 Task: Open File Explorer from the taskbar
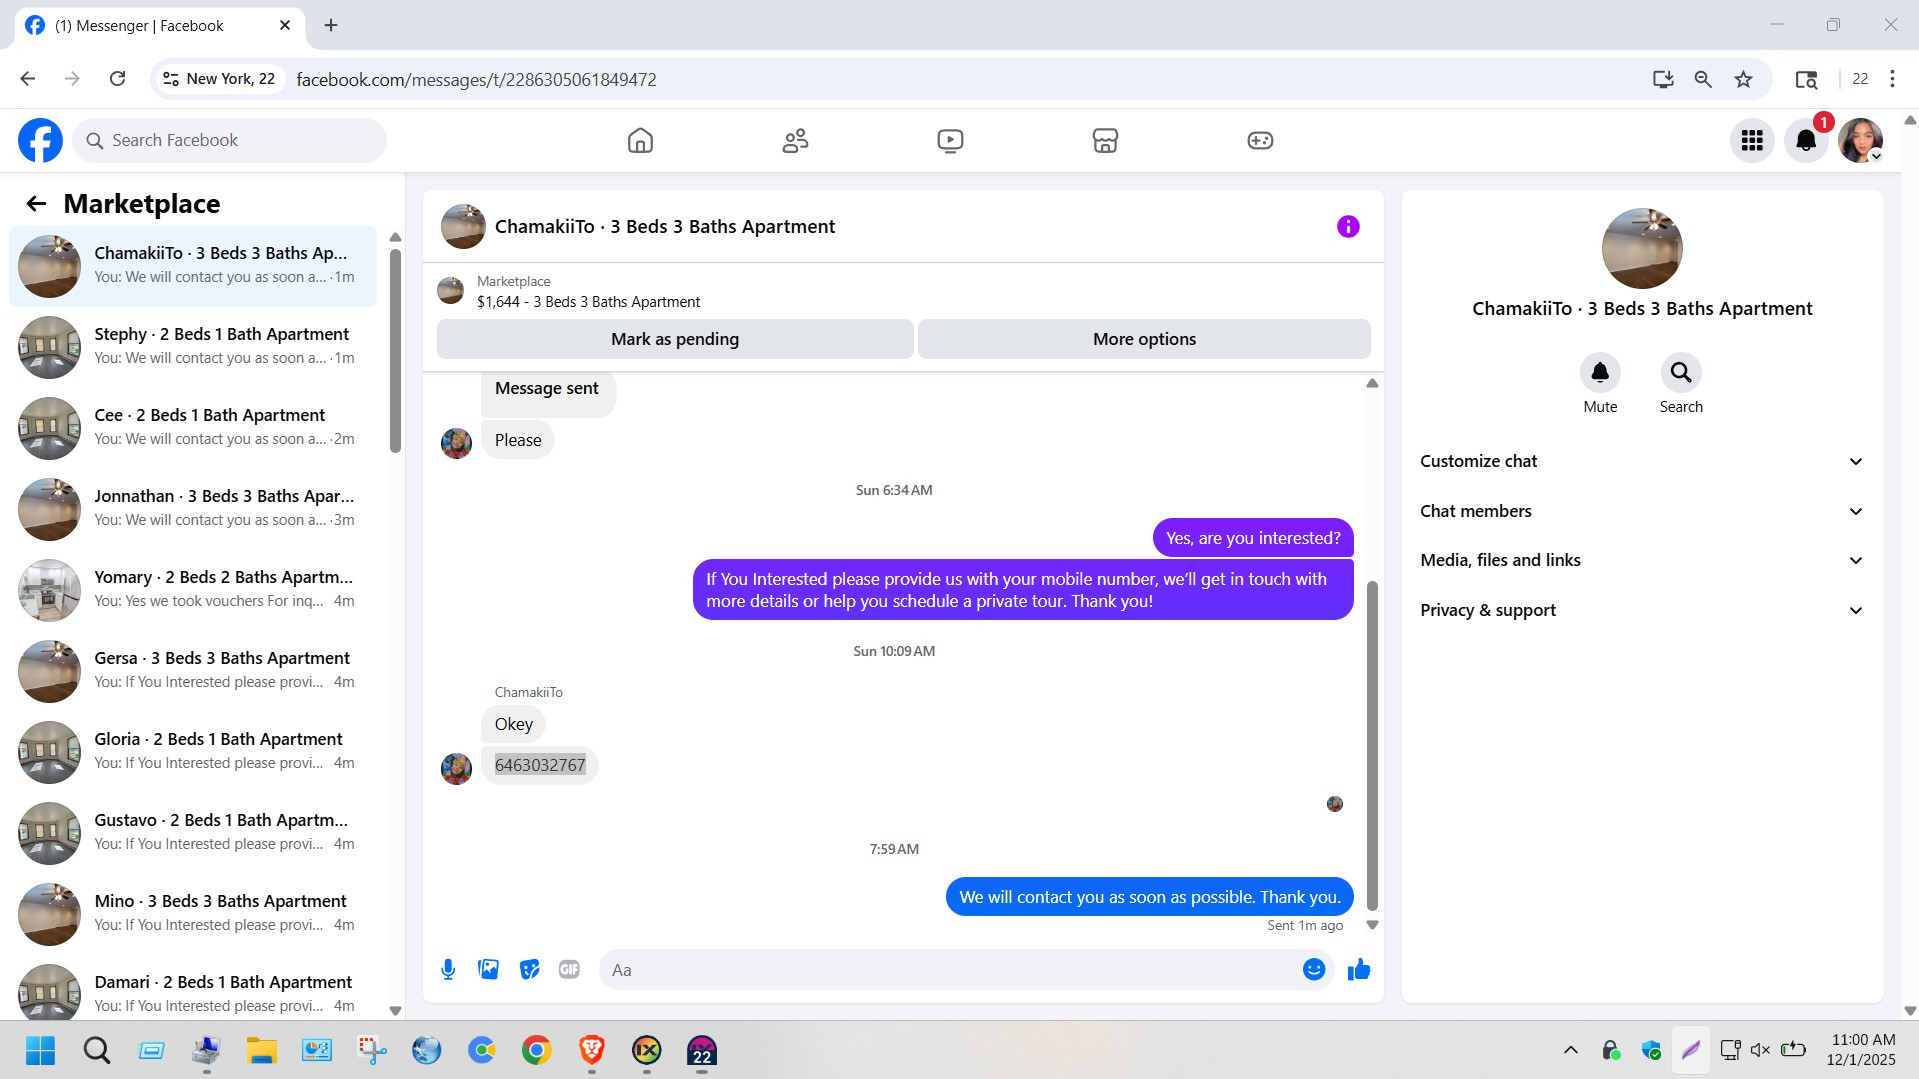[x=261, y=1050]
